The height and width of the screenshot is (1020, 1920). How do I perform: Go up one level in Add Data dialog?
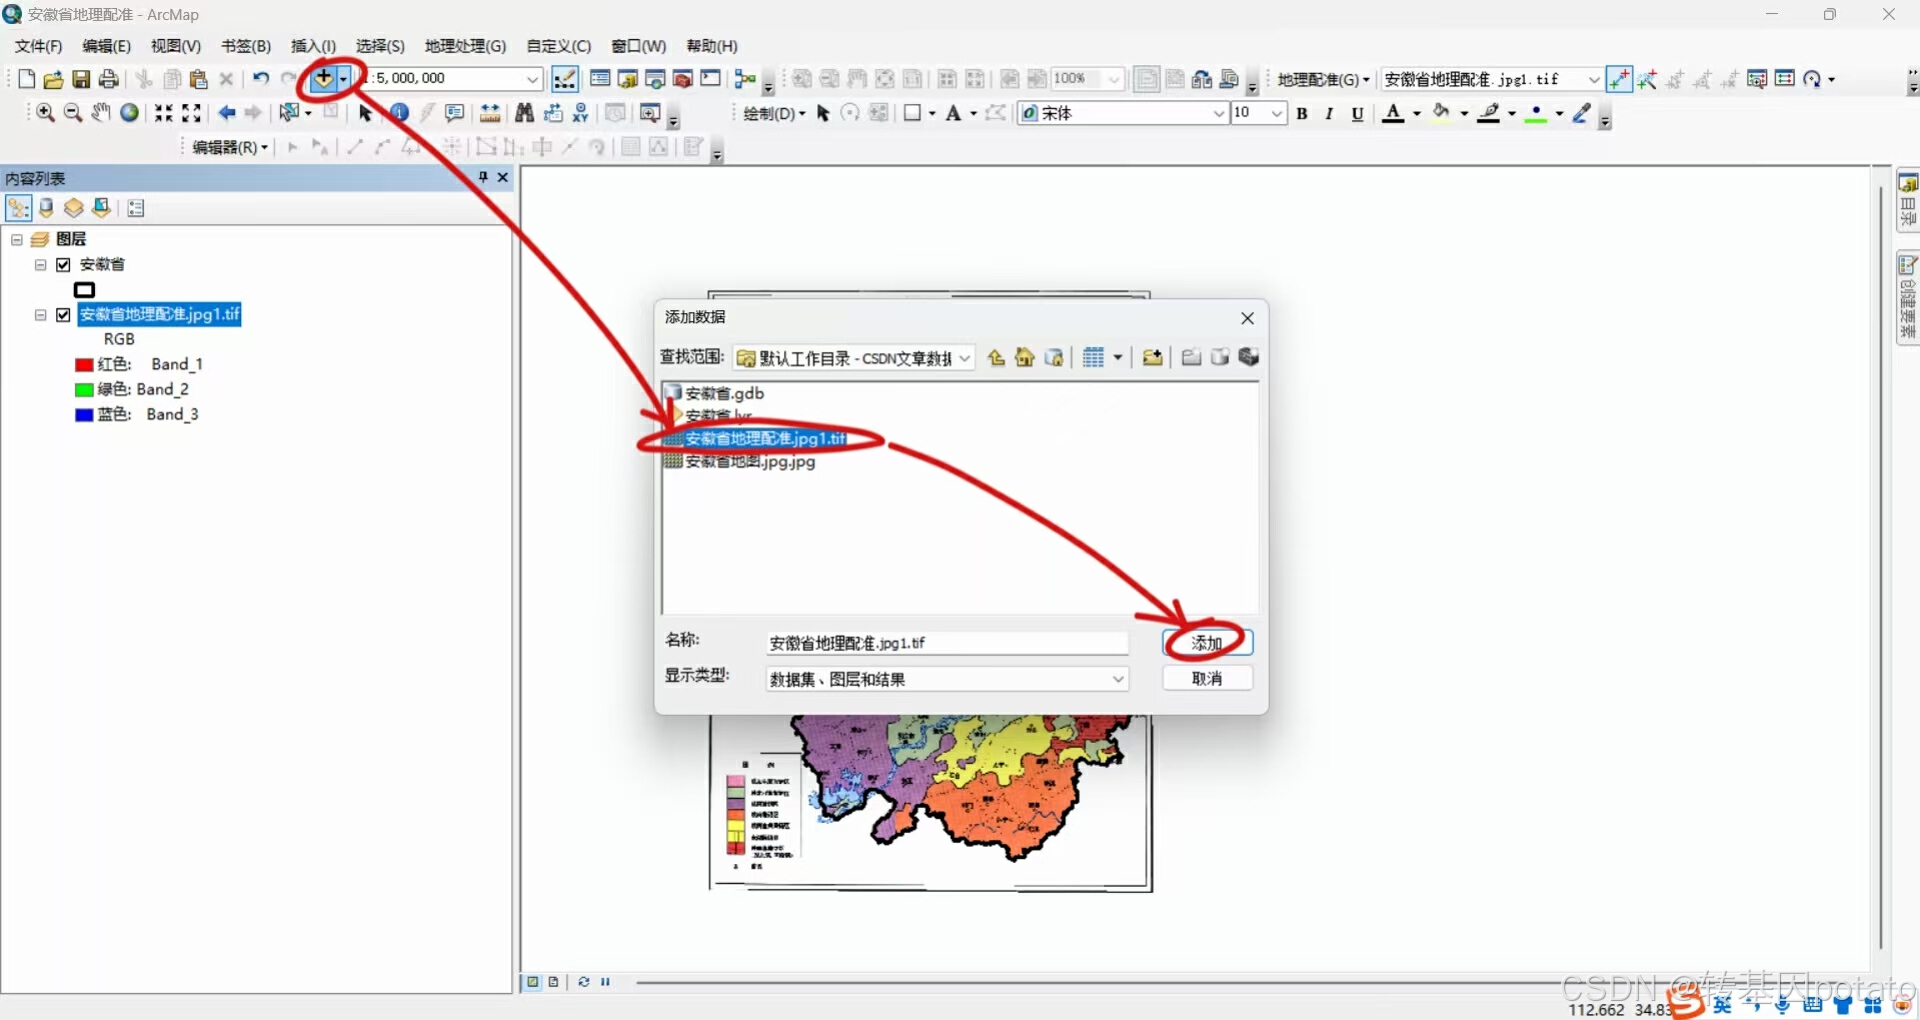[996, 358]
